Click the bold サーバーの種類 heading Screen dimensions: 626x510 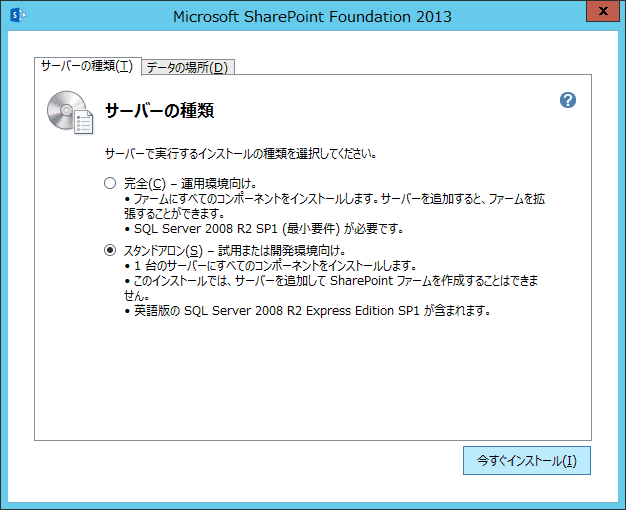(160, 111)
